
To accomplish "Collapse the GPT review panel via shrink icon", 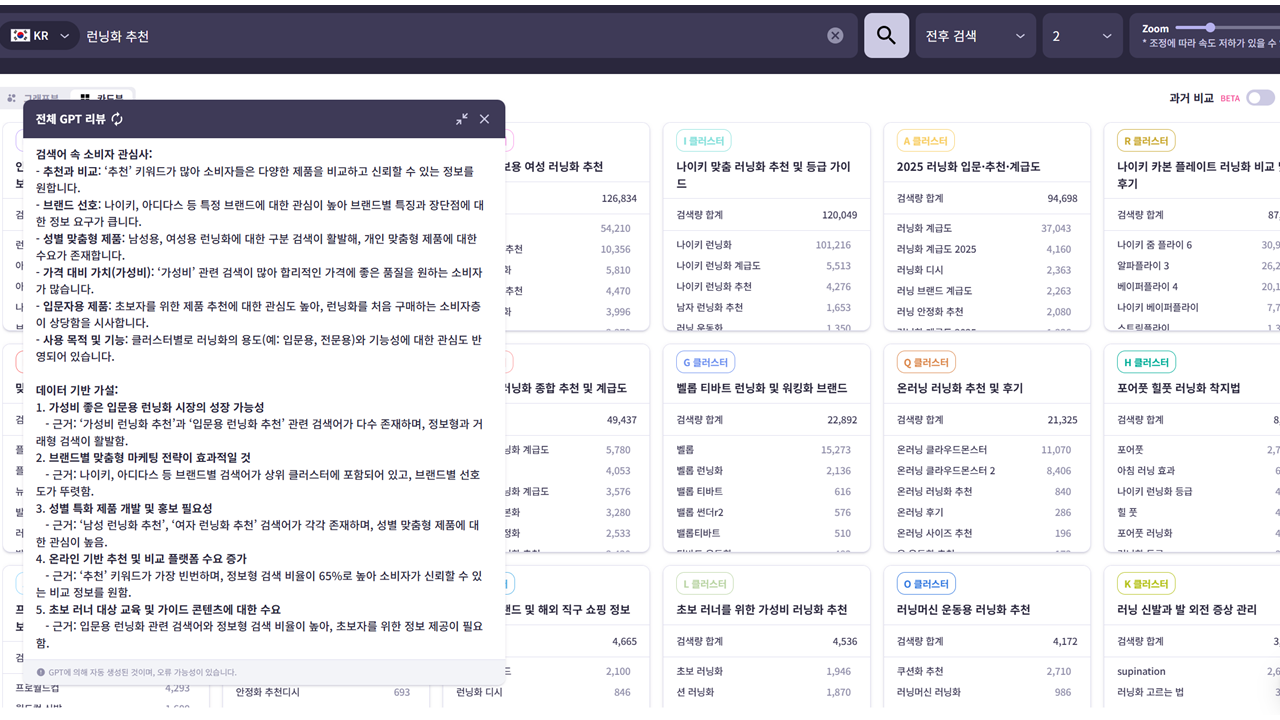I will pyautogui.click(x=461, y=118).
